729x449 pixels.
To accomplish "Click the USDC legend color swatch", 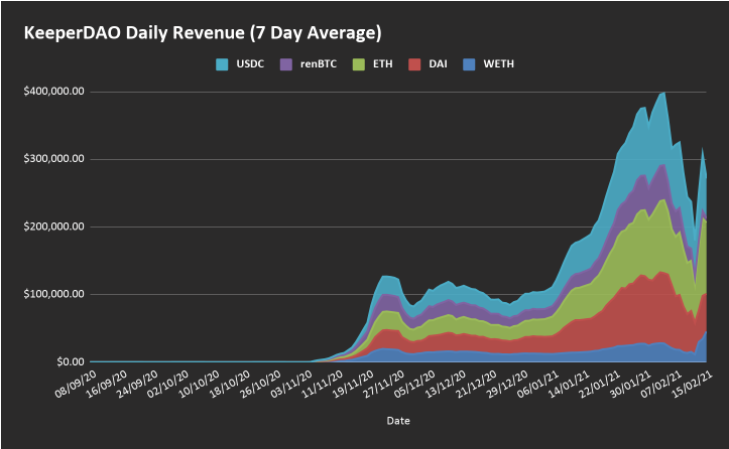I will (222, 64).
